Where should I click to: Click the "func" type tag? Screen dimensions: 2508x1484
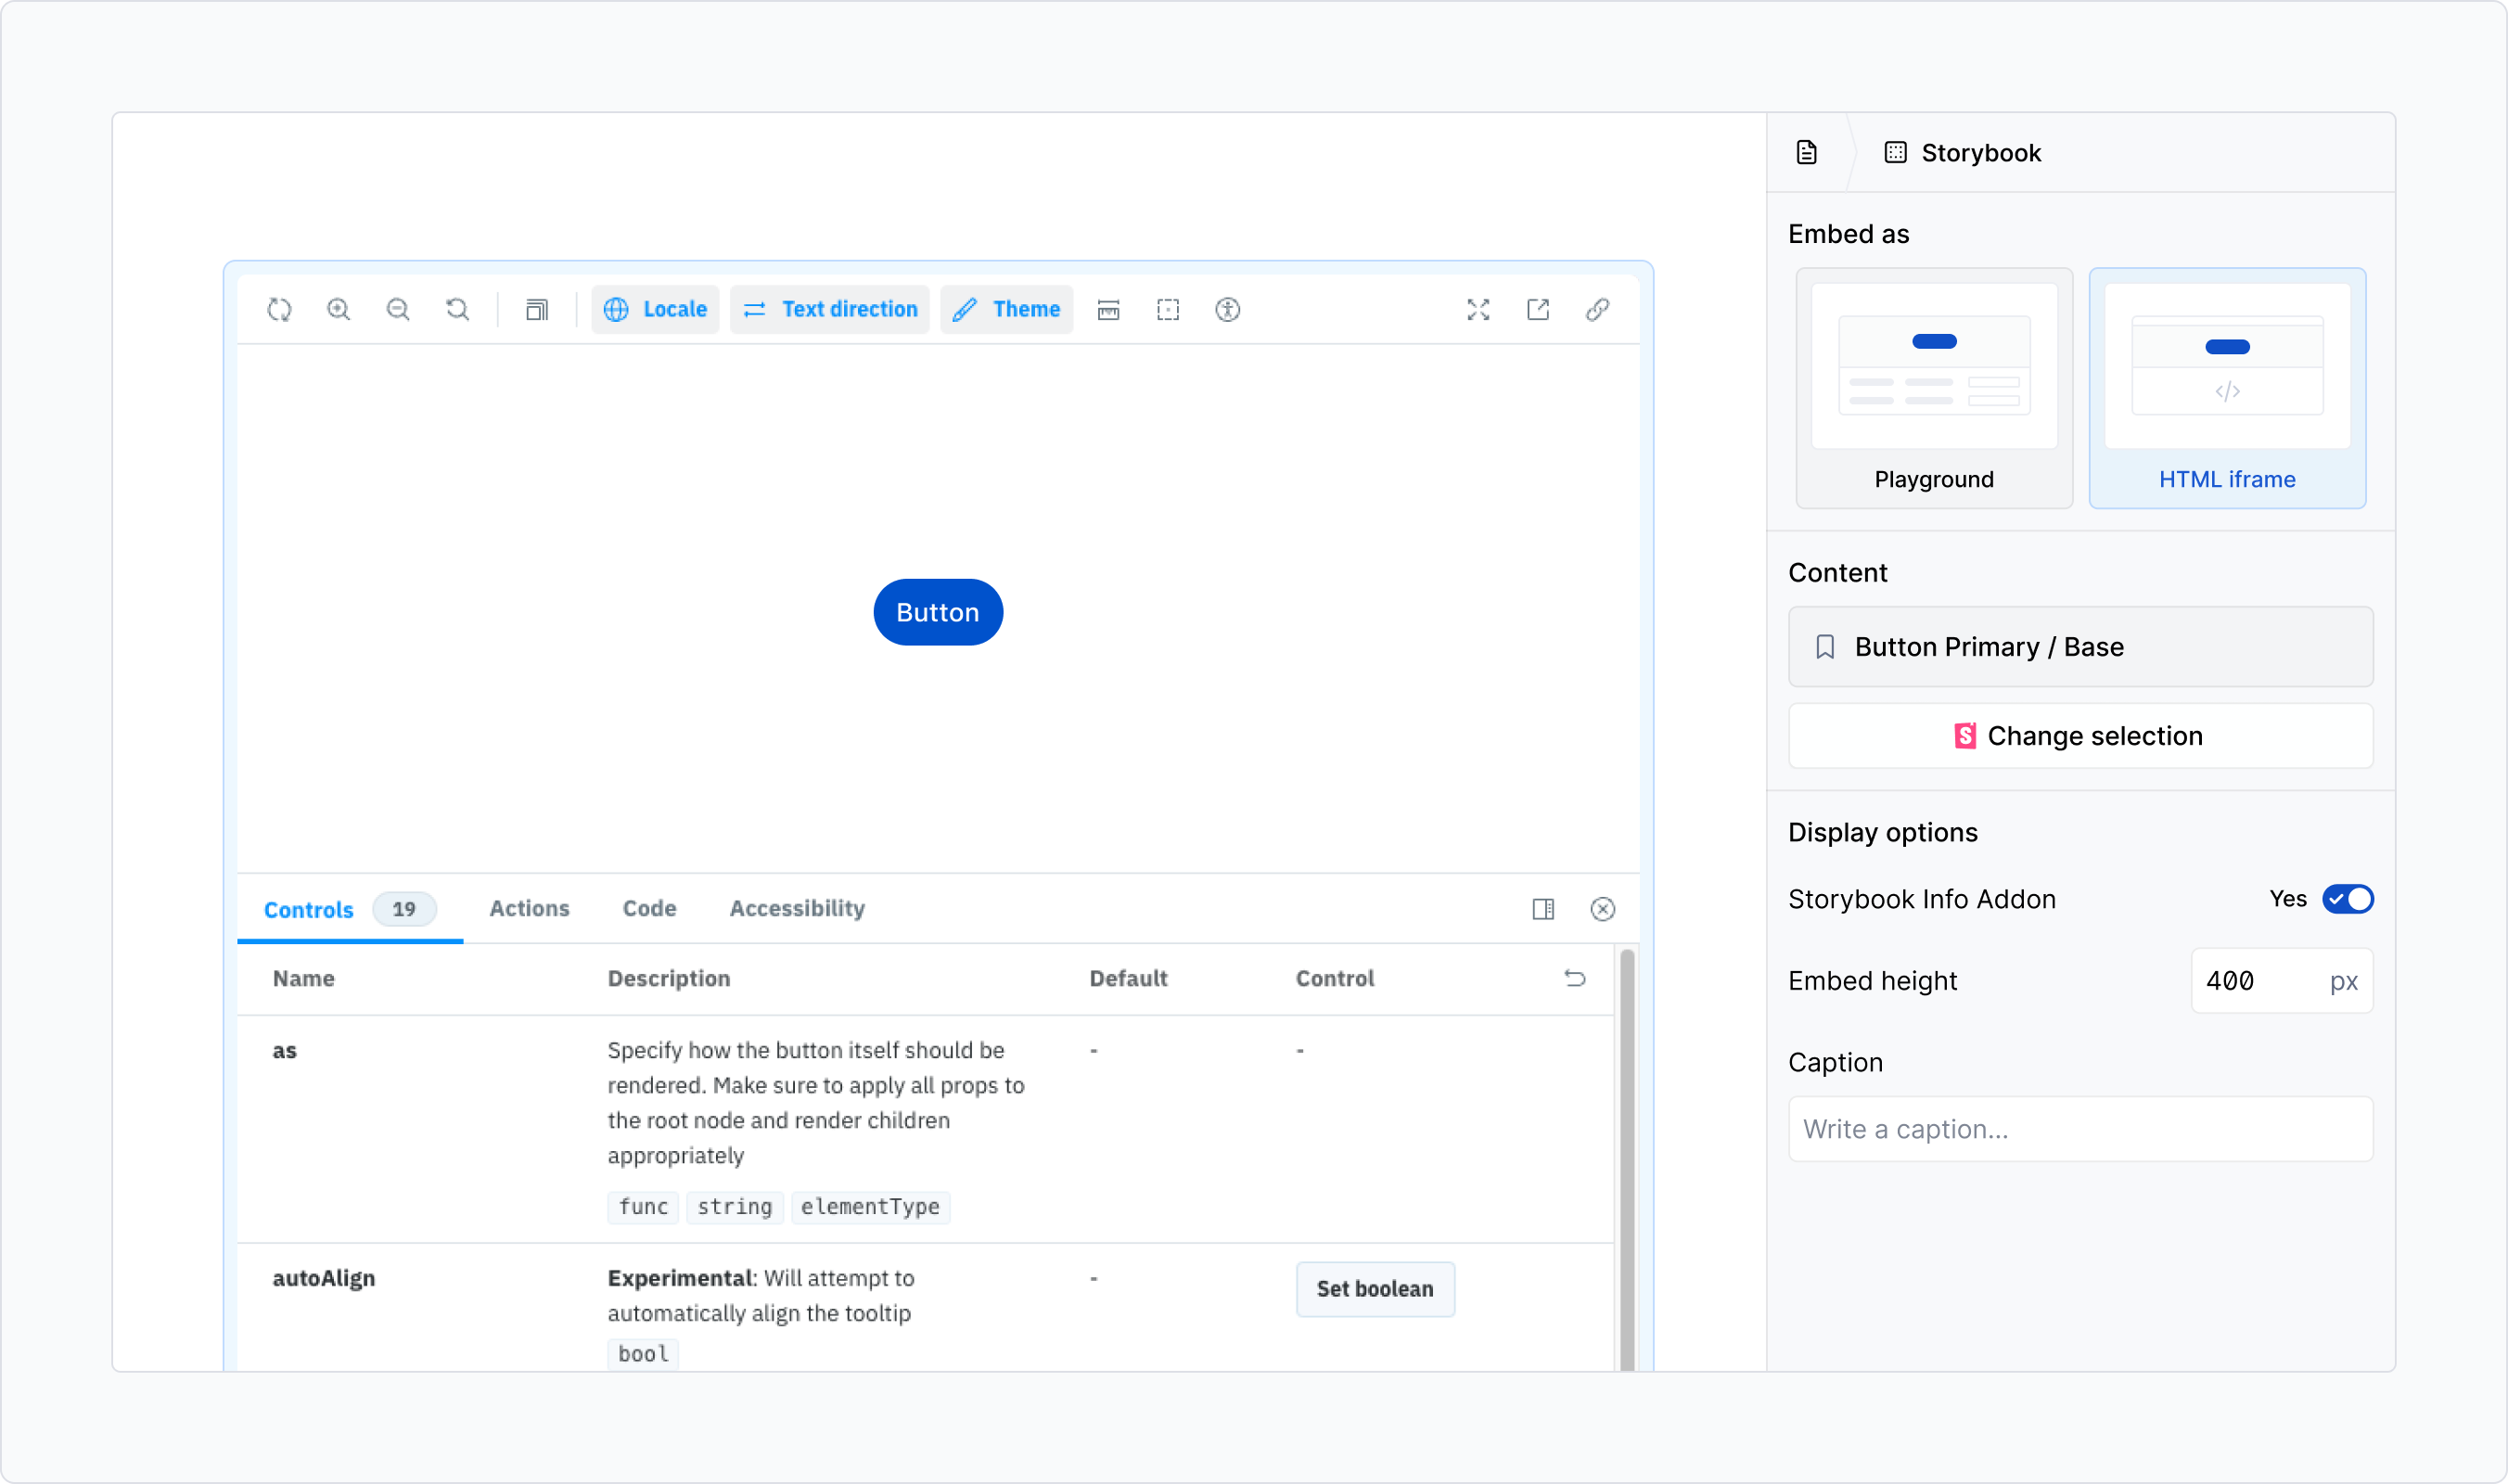(x=643, y=1207)
